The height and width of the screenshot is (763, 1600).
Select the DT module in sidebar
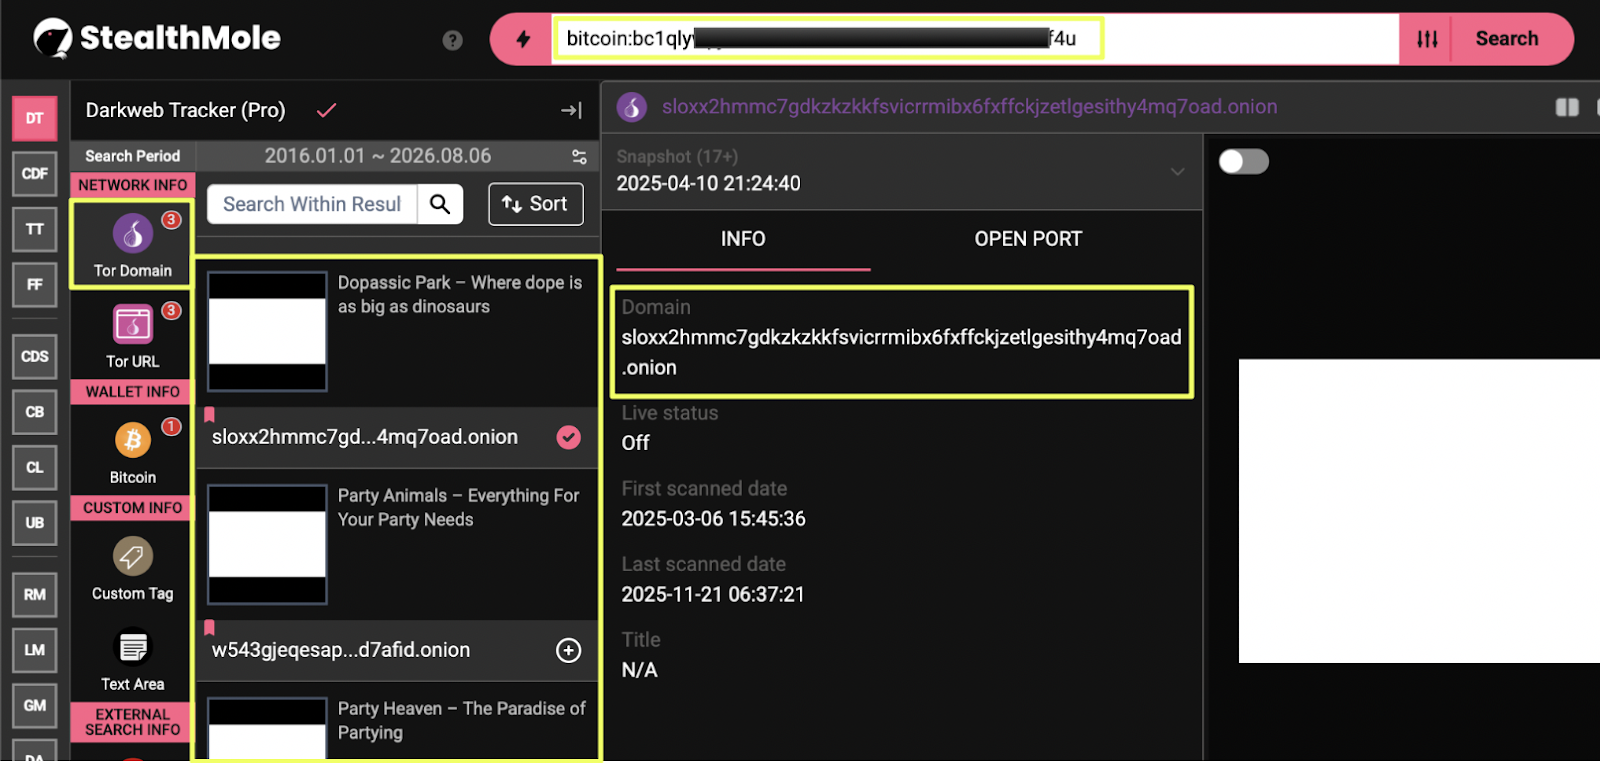tap(35, 118)
